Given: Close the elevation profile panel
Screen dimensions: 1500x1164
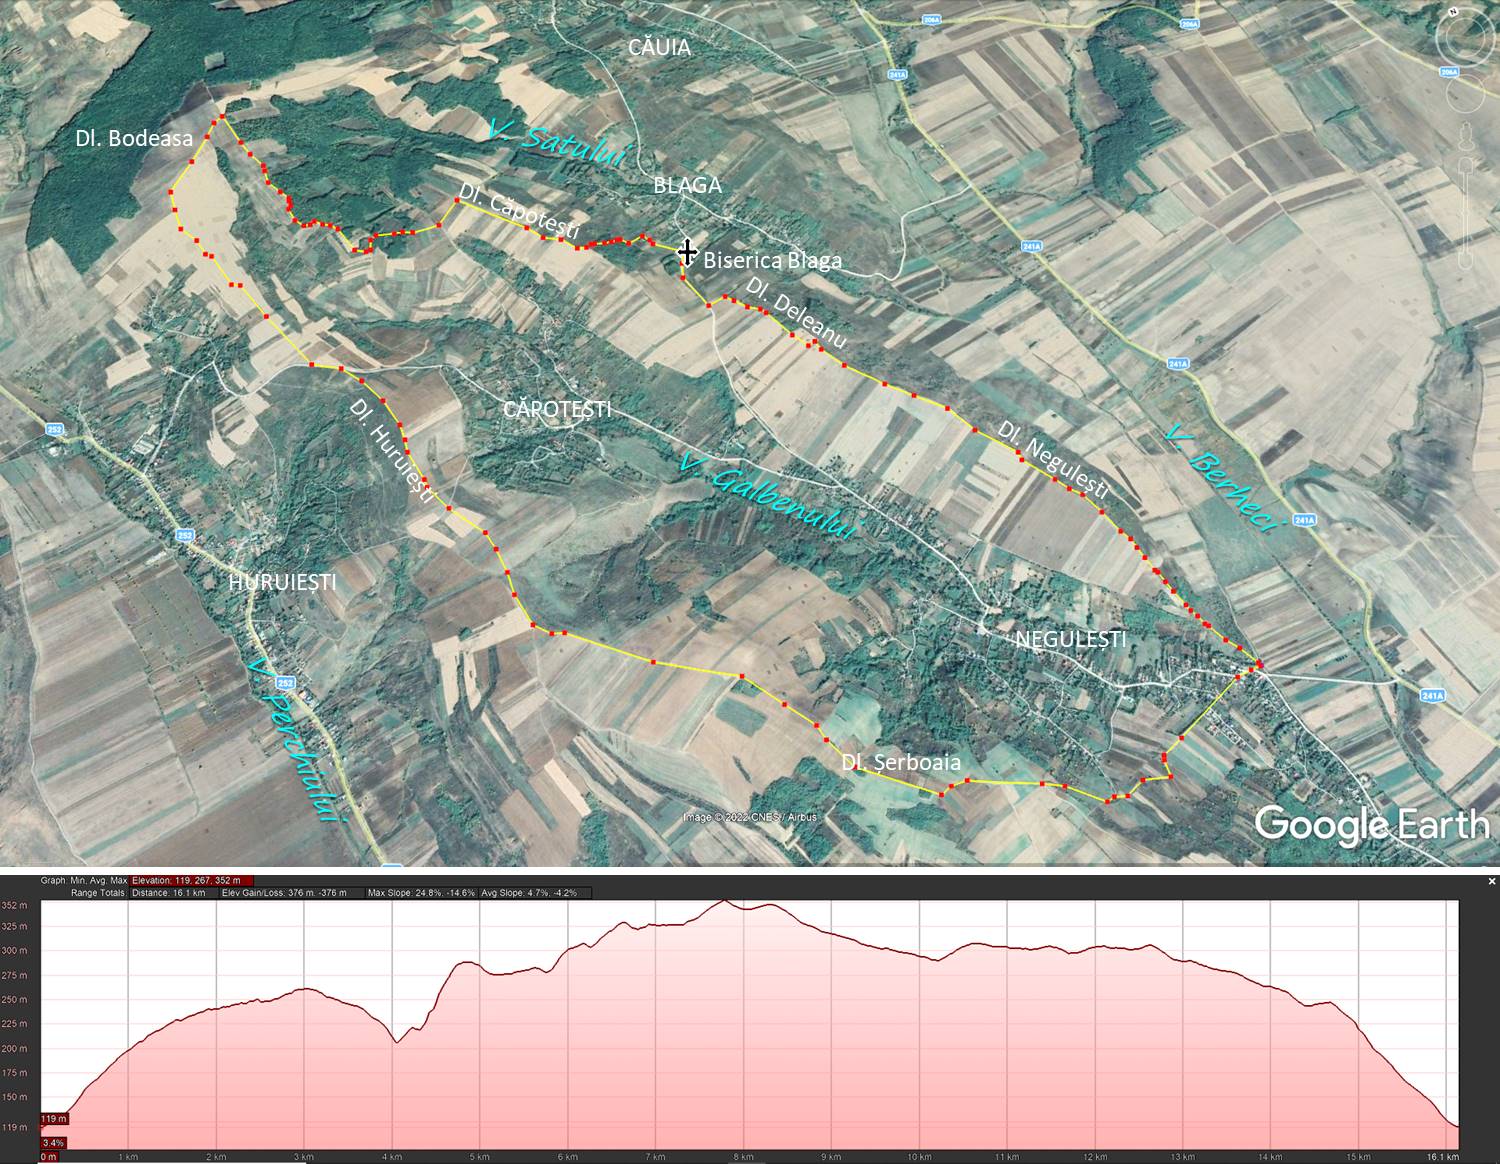Looking at the screenshot, I should 1491,881.
